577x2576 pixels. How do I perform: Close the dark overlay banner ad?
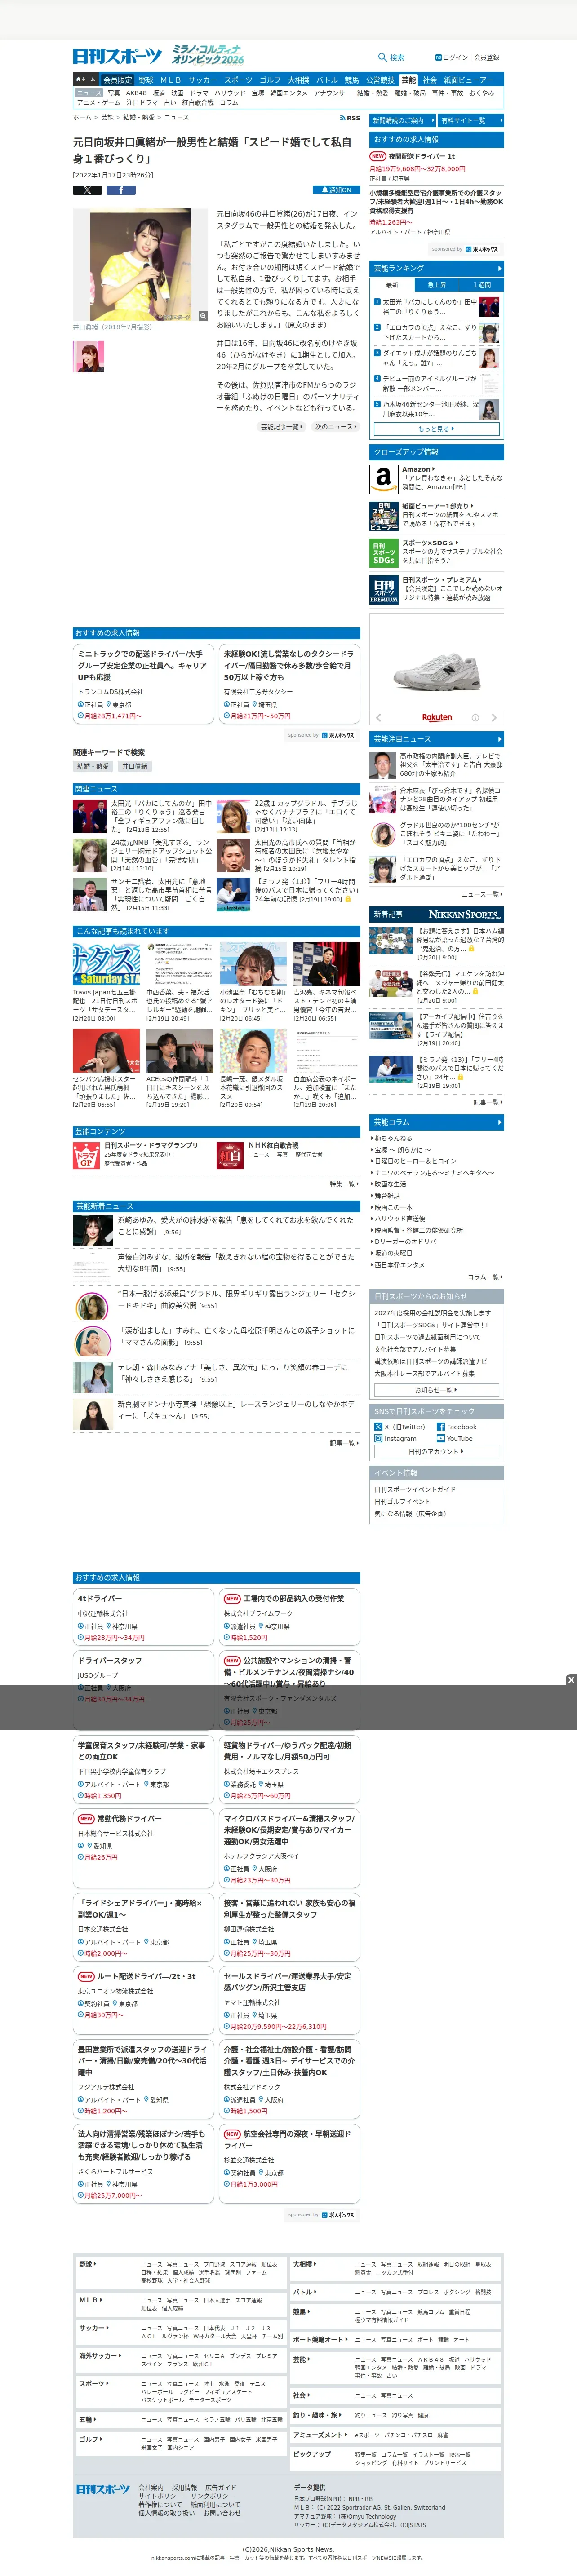tap(571, 1680)
